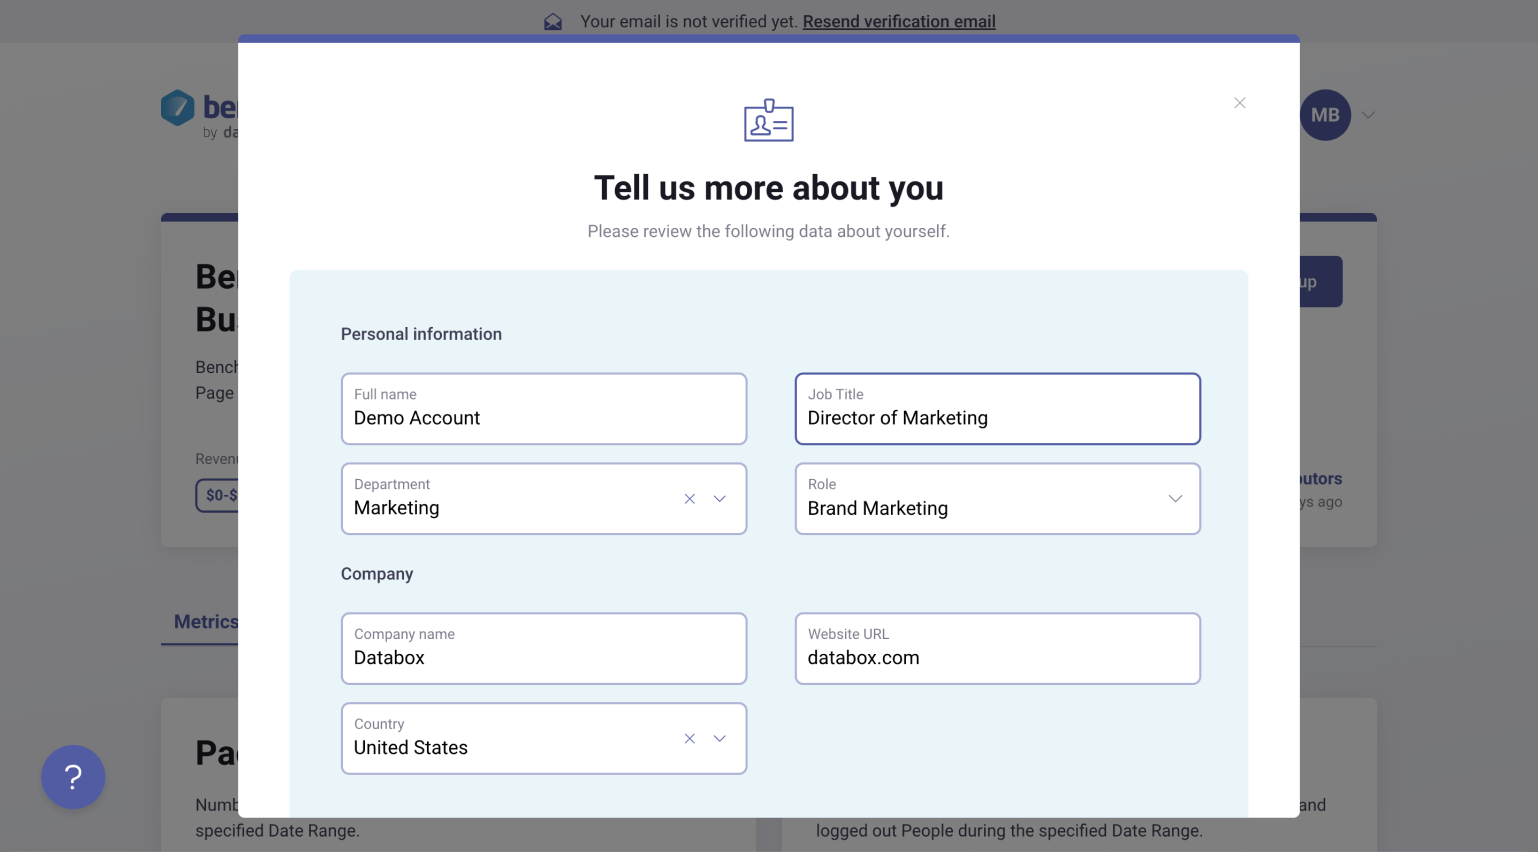Switch to the Metrics tab
The image size is (1538, 852).
(x=205, y=622)
